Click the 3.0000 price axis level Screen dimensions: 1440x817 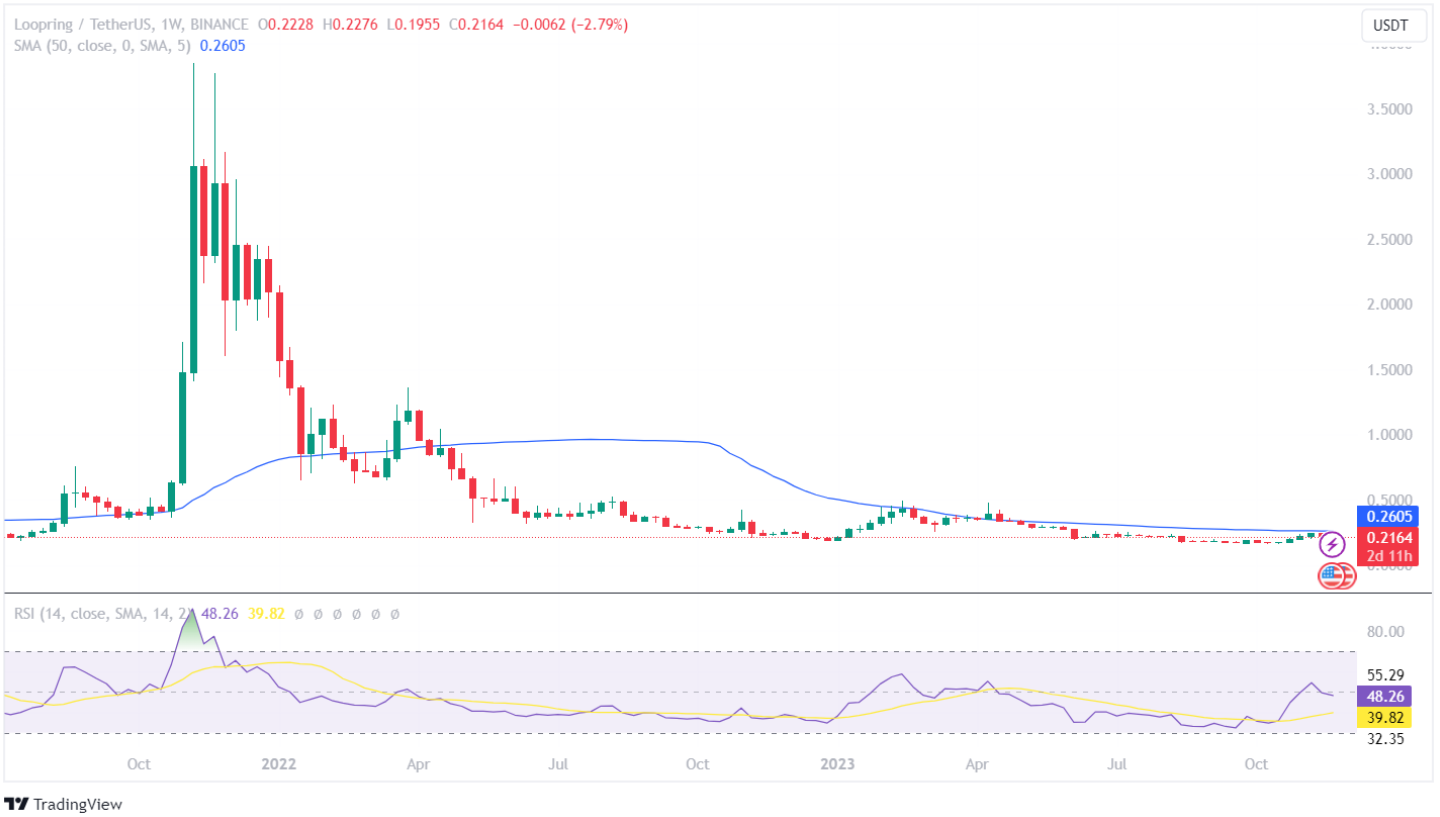pyautogui.click(x=1390, y=174)
